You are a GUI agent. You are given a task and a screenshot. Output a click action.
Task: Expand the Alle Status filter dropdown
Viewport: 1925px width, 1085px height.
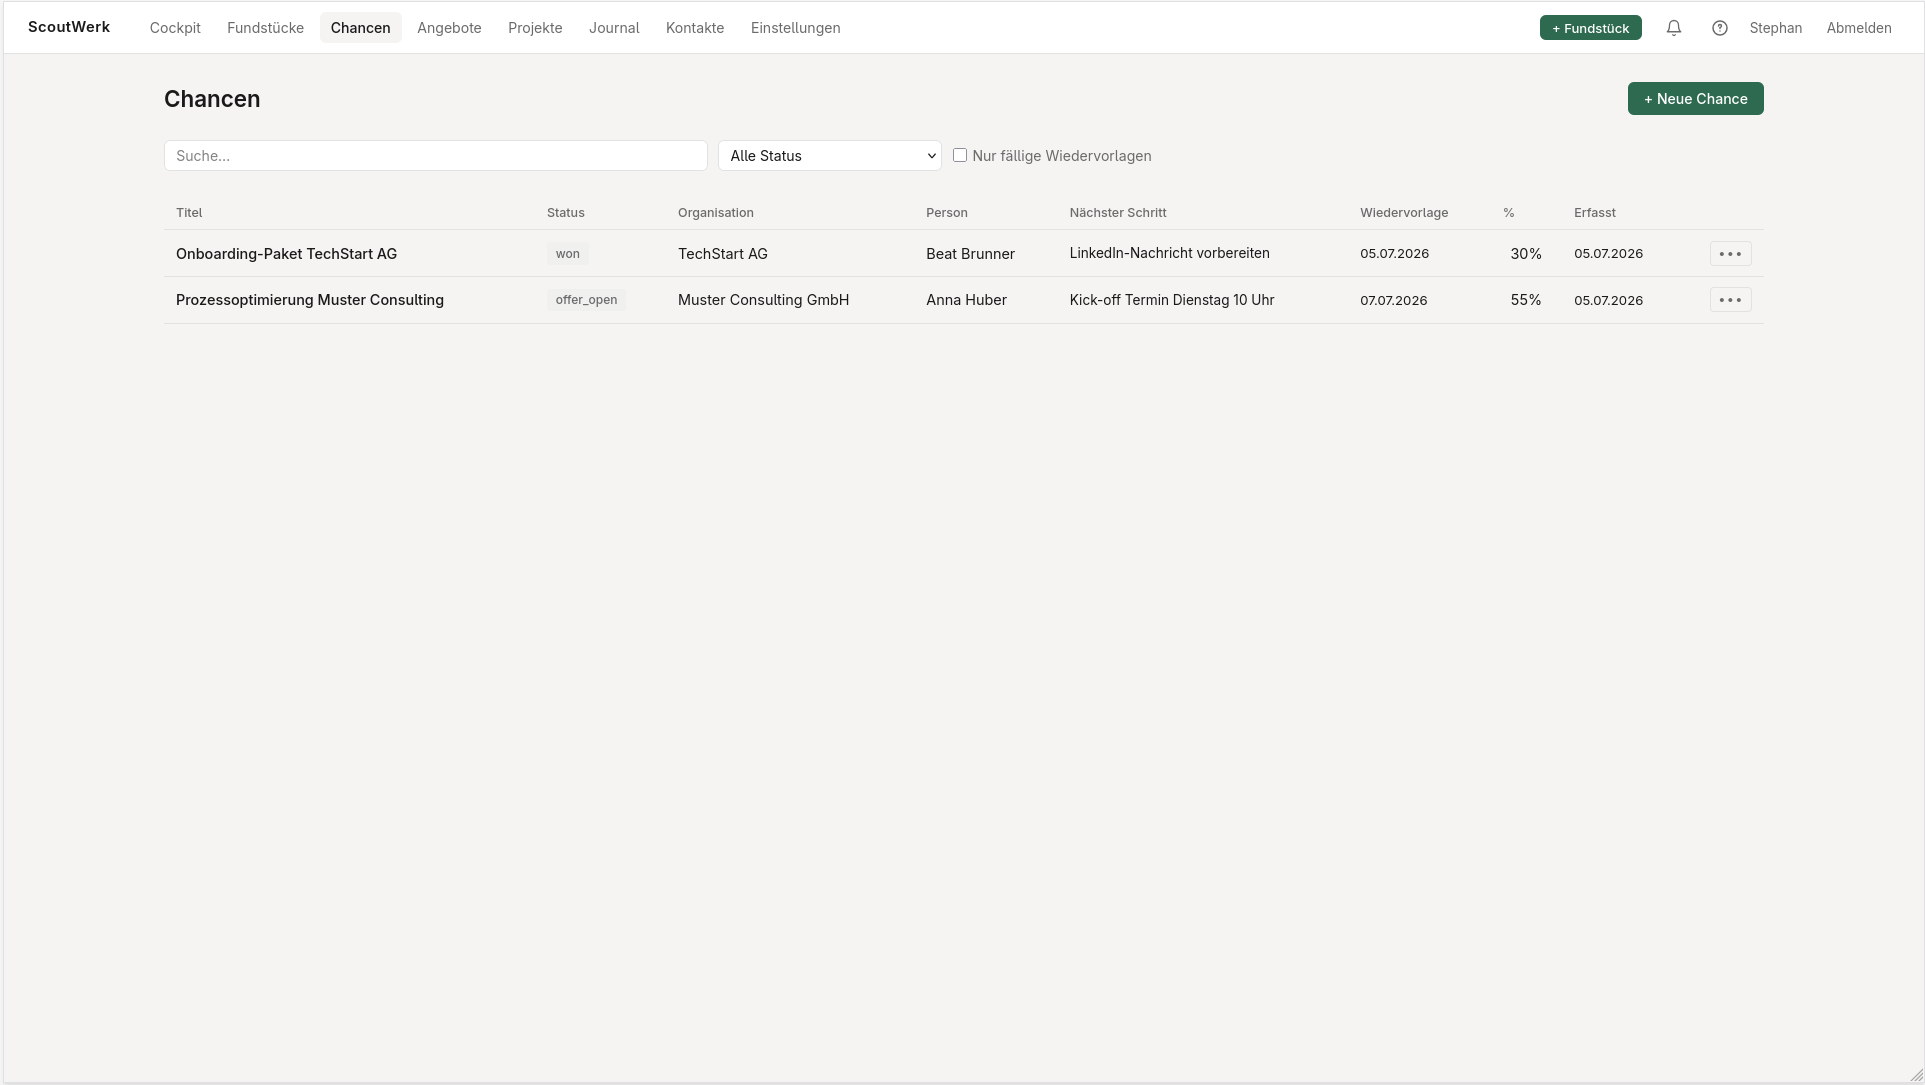coord(829,155)
